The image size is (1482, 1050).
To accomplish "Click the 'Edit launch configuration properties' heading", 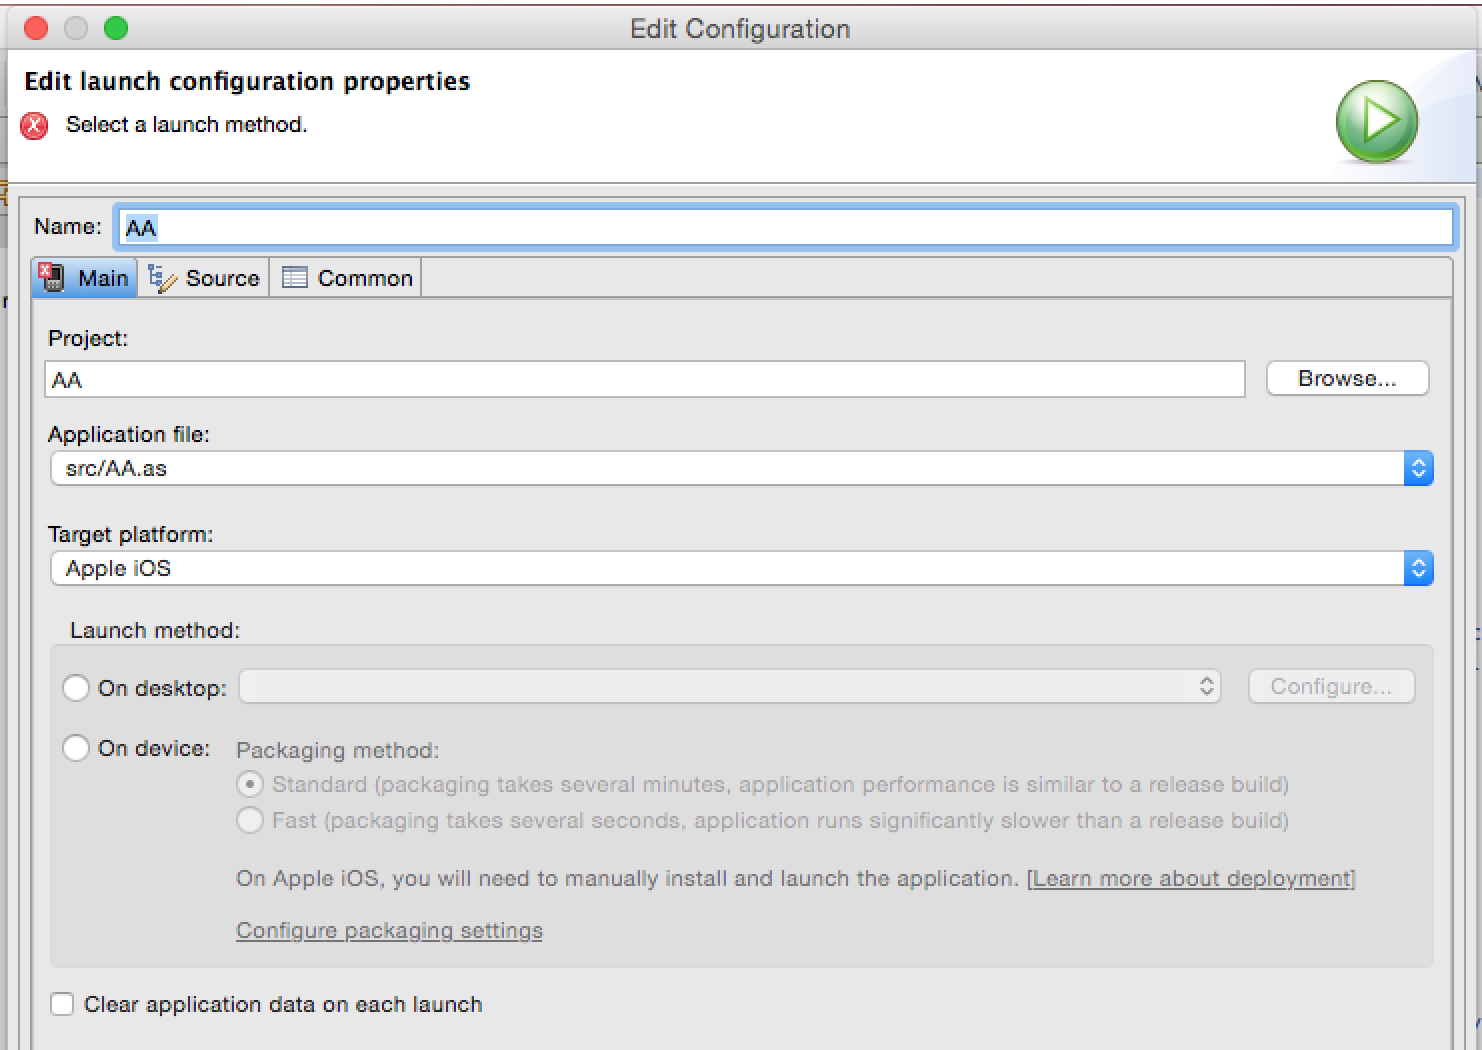I will (247, 81).
